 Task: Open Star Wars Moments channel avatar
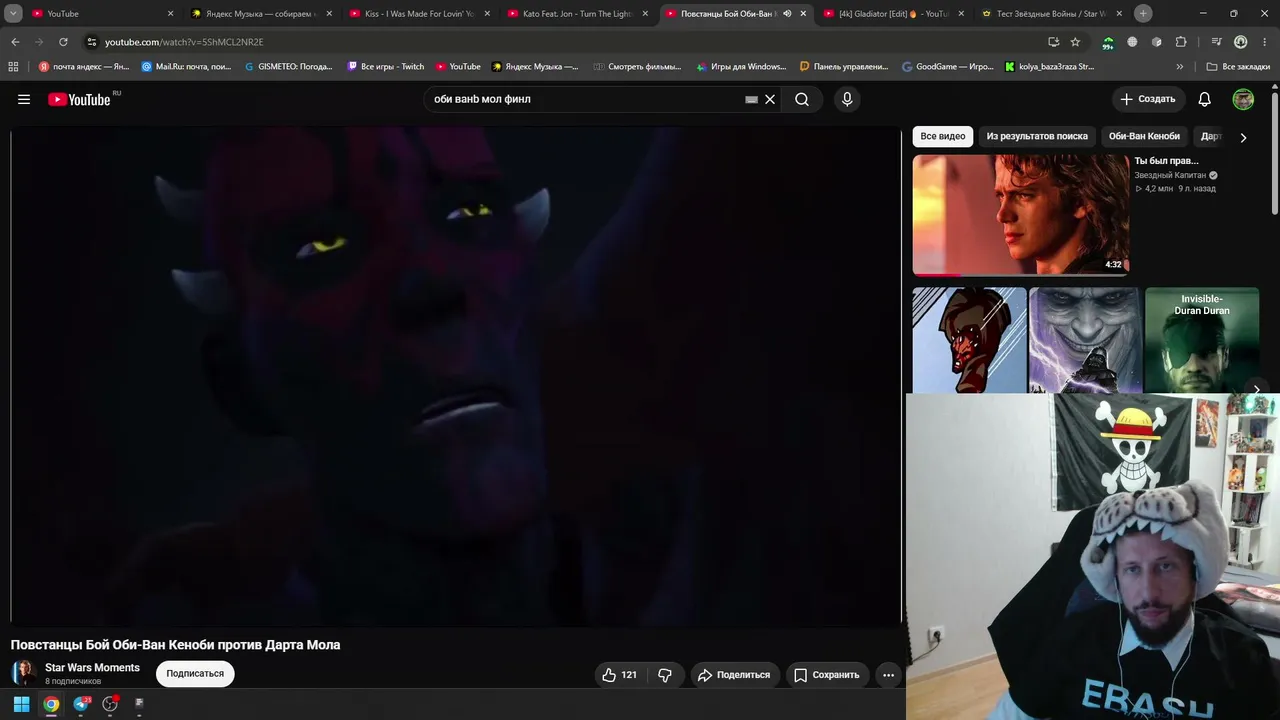(x=23, y=673)
